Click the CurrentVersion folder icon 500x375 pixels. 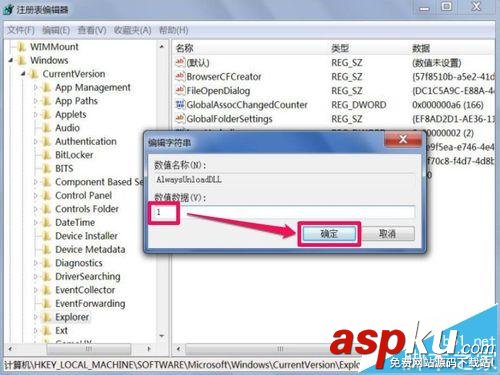tap(34, 74)
